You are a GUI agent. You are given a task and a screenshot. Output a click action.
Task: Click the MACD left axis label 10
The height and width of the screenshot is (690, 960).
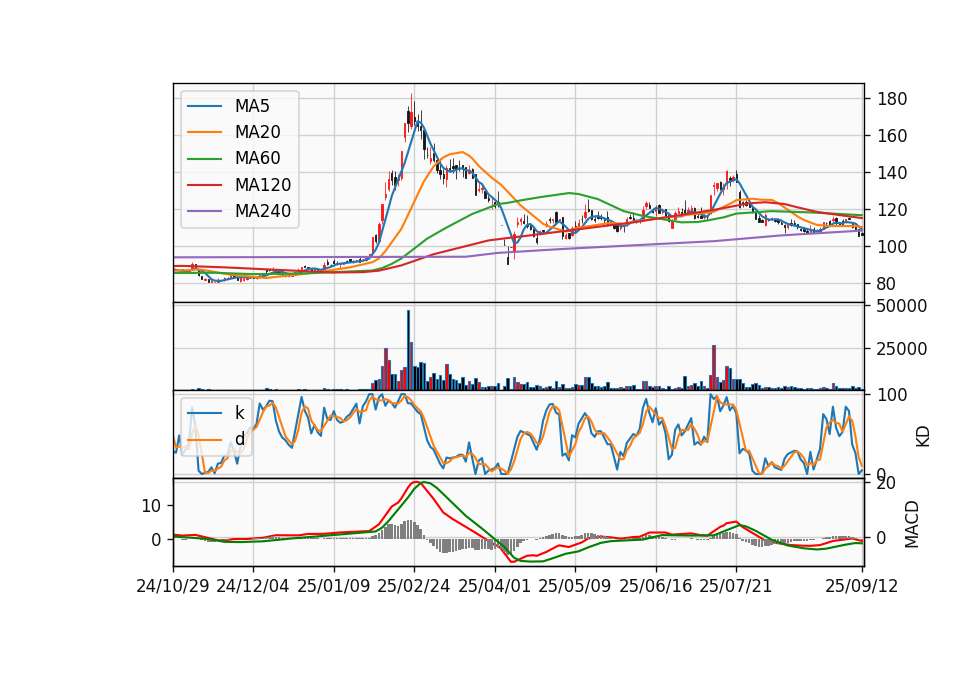pos(151,506)
